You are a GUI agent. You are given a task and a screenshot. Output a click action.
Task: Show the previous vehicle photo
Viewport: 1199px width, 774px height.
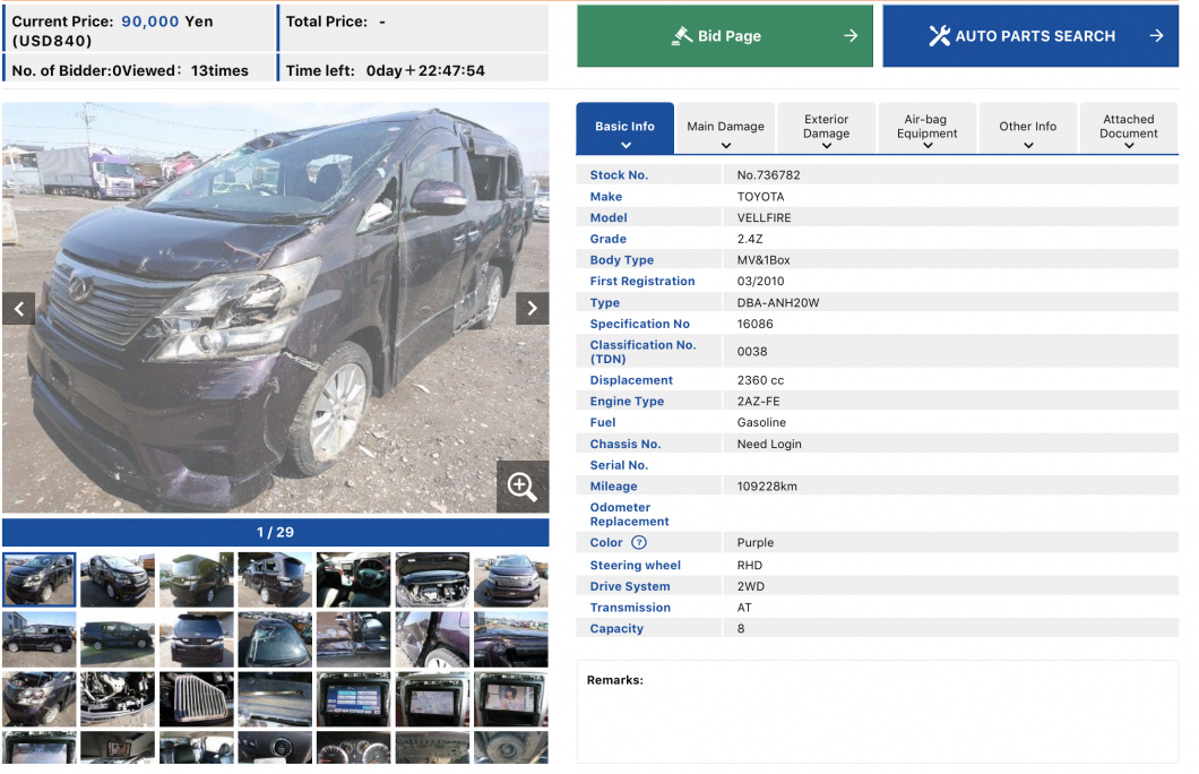[x=18, y=308]
